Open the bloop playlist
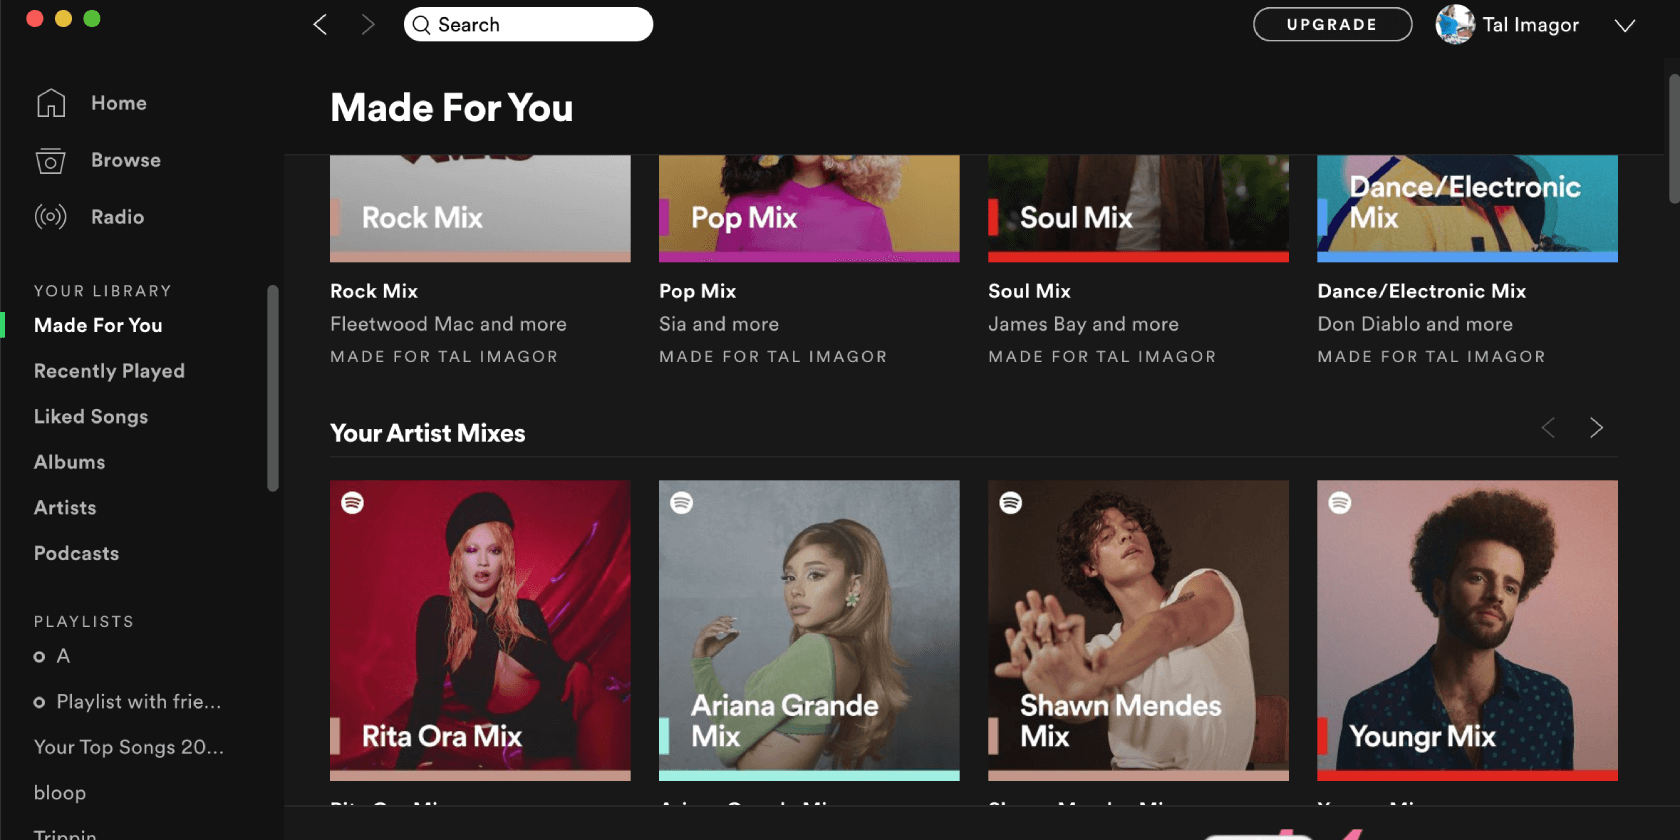This screenshot has height=840, width=1680. (x=59, y=793)
